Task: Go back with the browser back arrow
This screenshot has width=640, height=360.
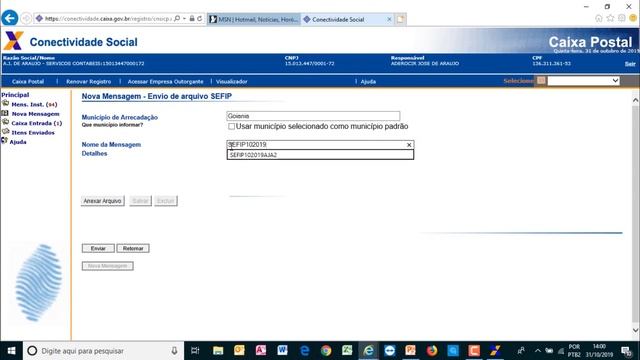Action: coord(9,18)
